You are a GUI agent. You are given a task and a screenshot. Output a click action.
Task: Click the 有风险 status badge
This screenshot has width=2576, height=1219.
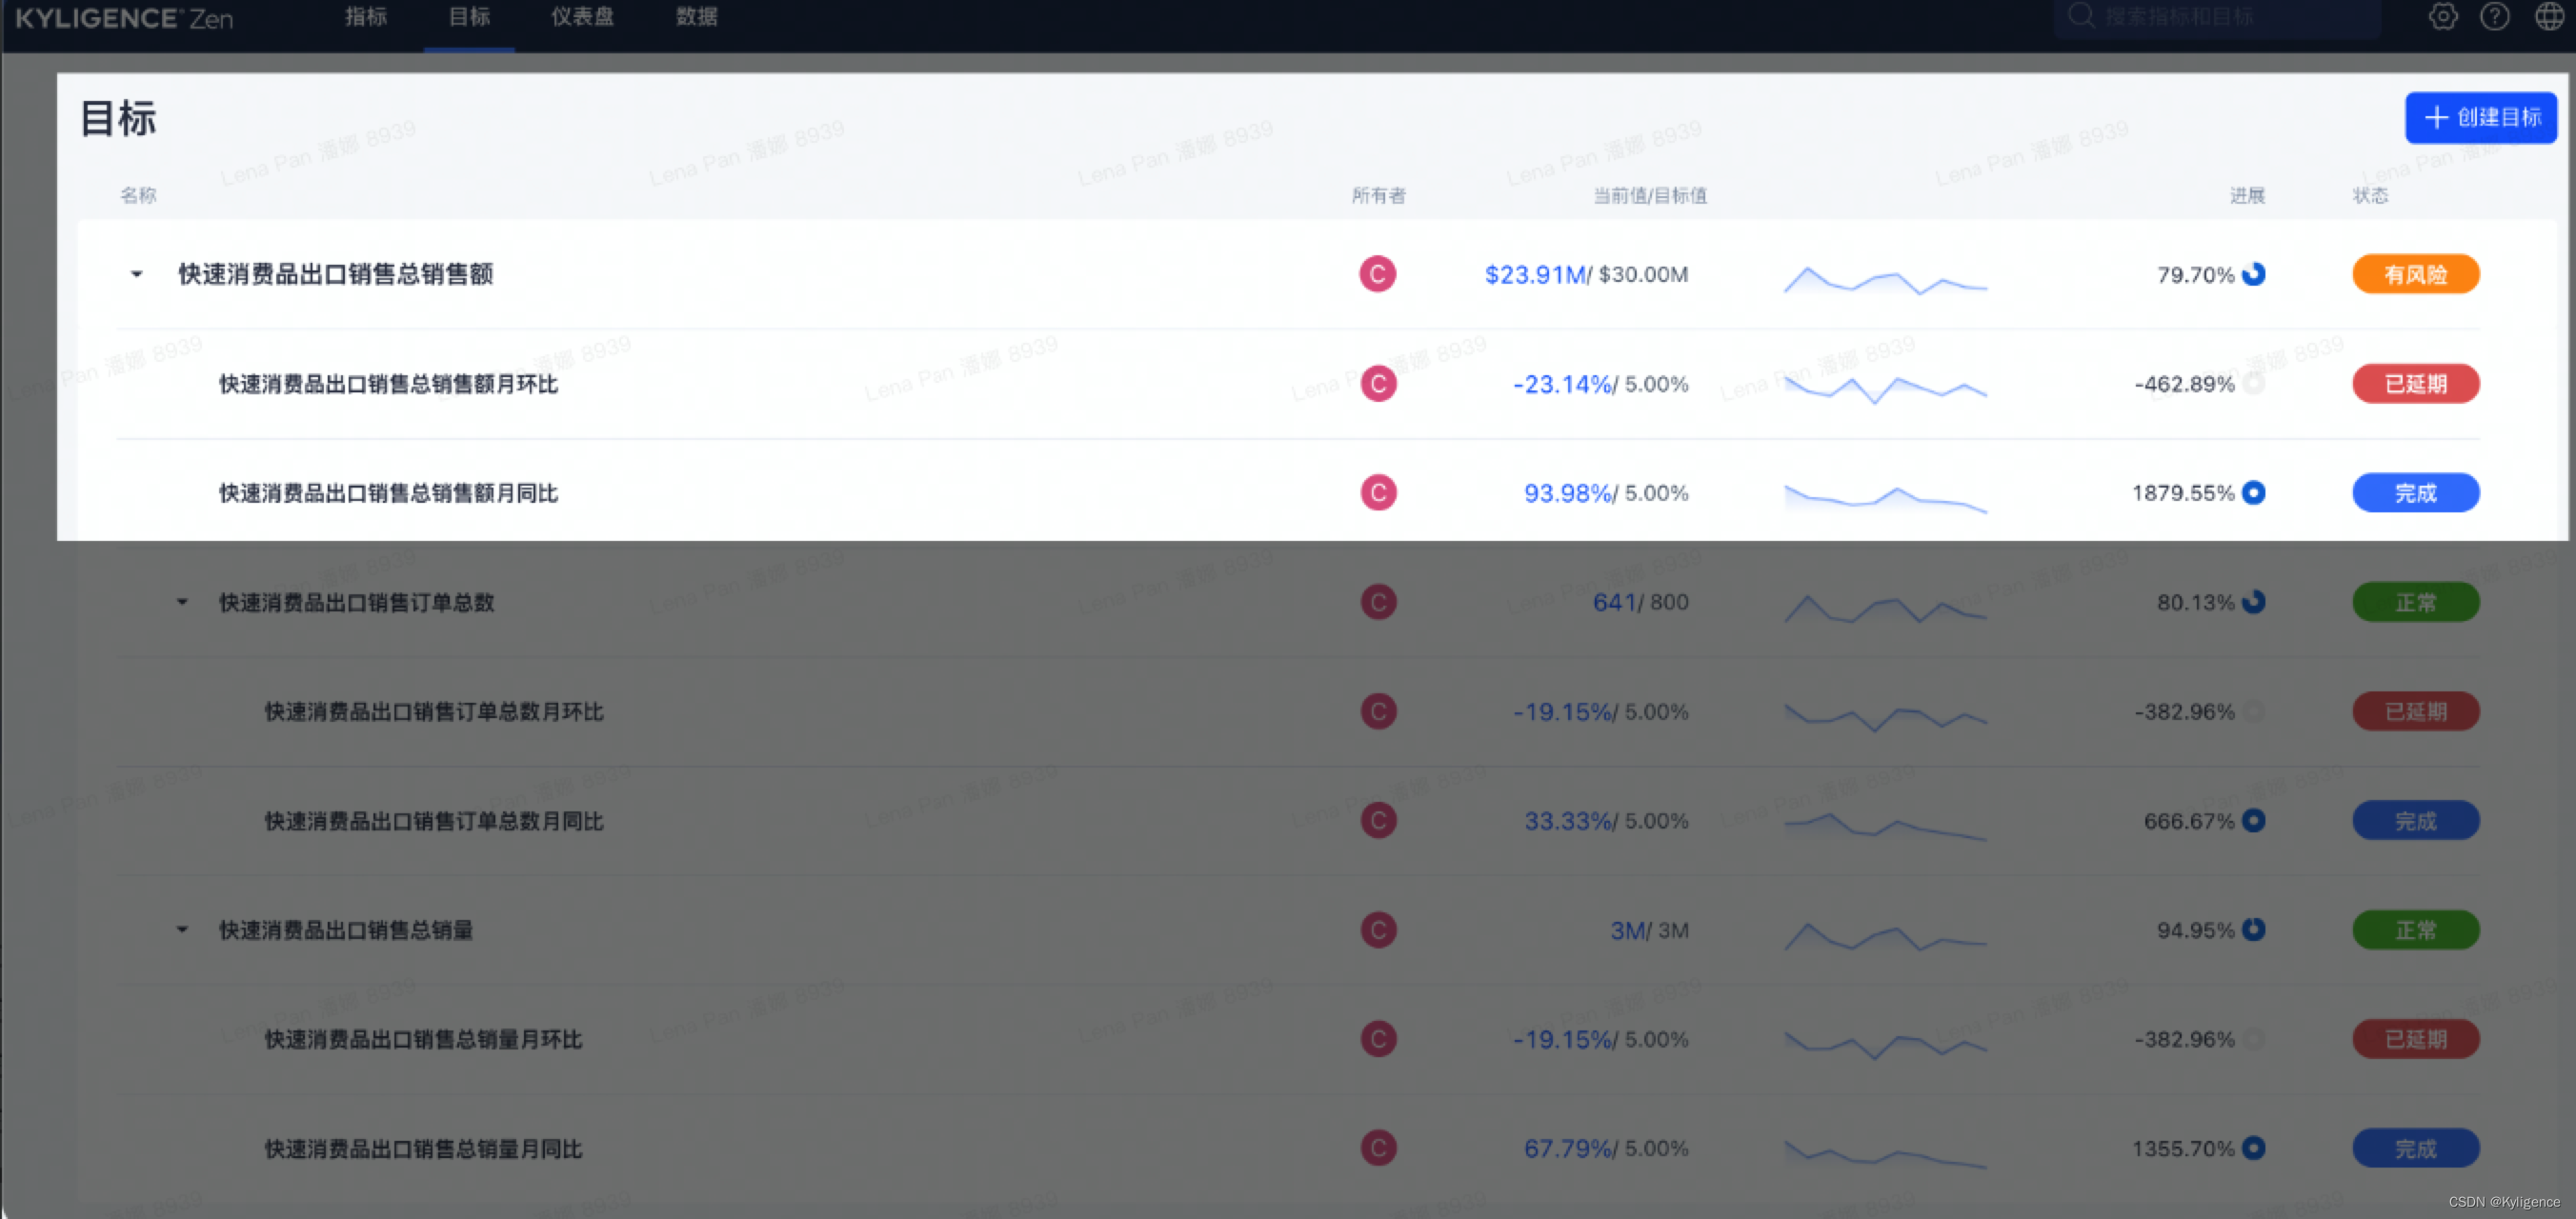[x=2415, y=274]
